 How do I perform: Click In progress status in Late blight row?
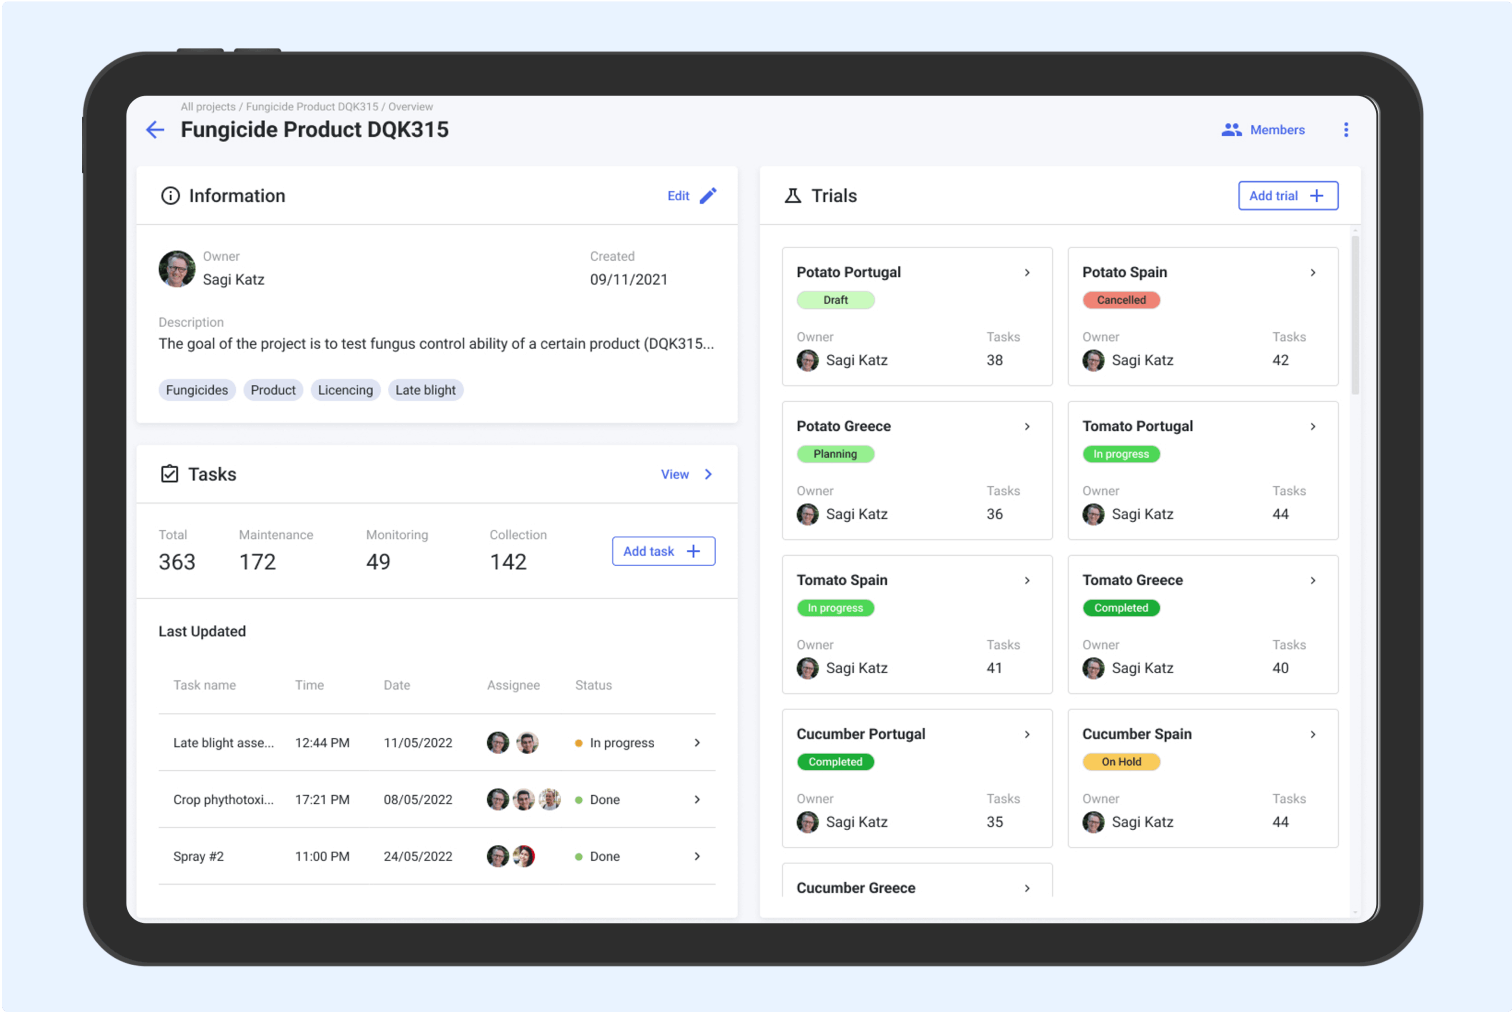coord(614,743)
